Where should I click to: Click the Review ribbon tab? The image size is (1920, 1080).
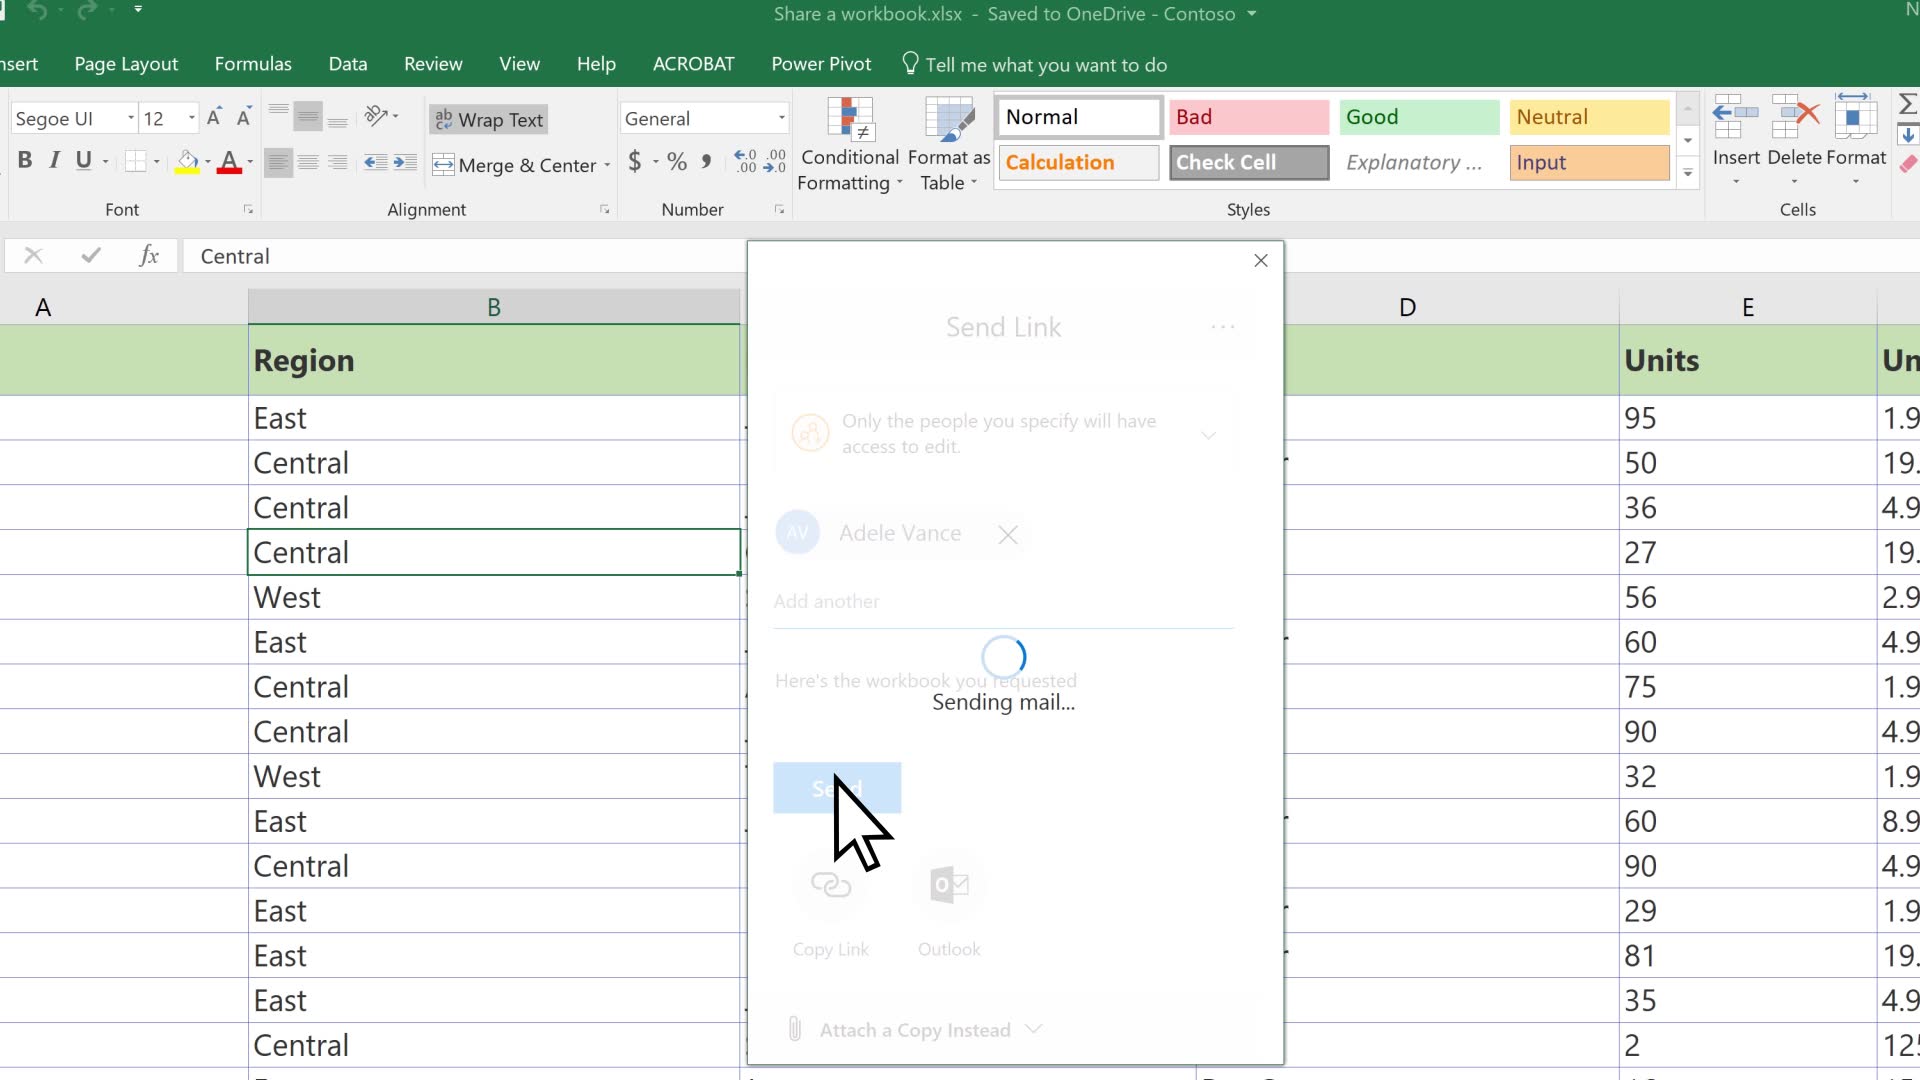pyautogui.click(x=434, y=63)
